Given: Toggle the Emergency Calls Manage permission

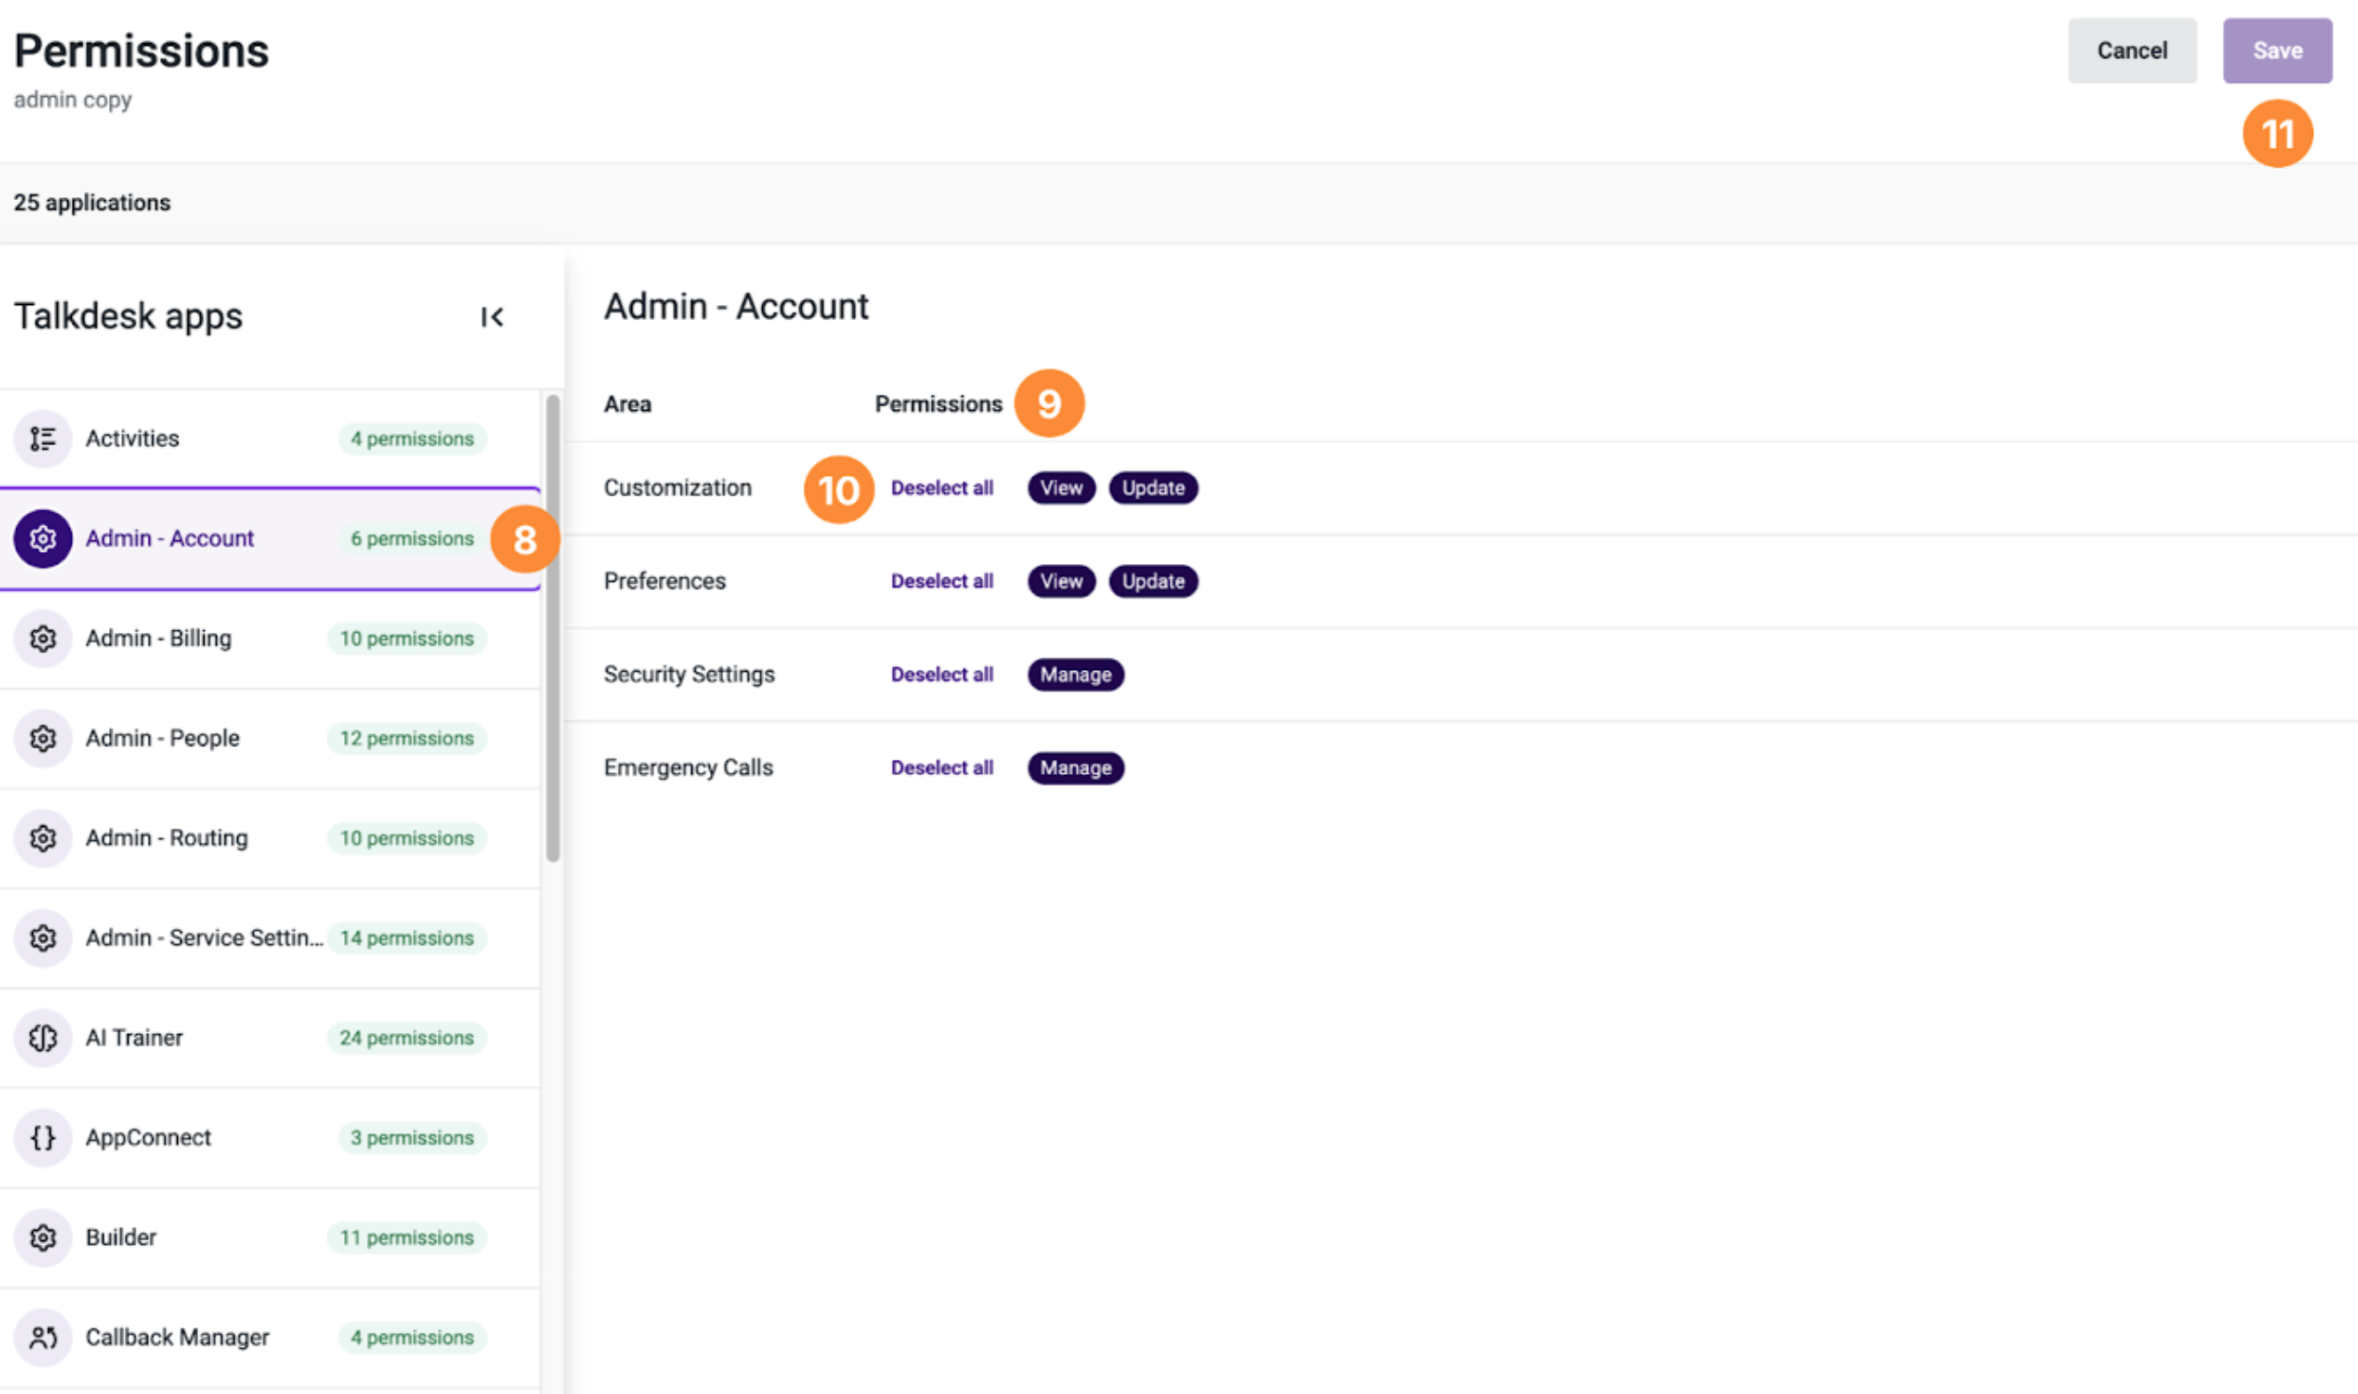Looking at the screenshot, I should pyautogui.click(x=1076, y=768).
